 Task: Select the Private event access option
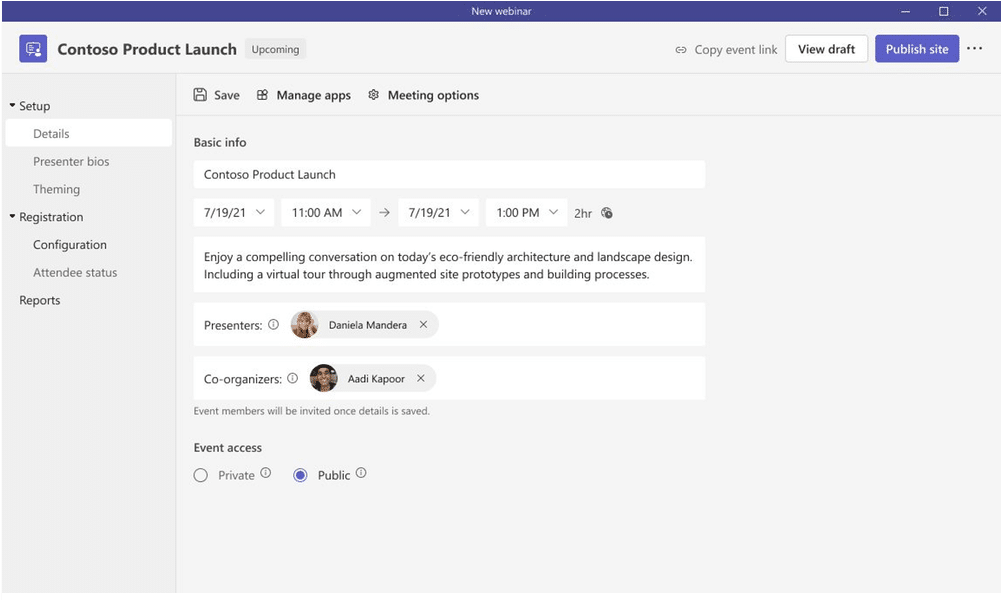(x=201, y=476)
